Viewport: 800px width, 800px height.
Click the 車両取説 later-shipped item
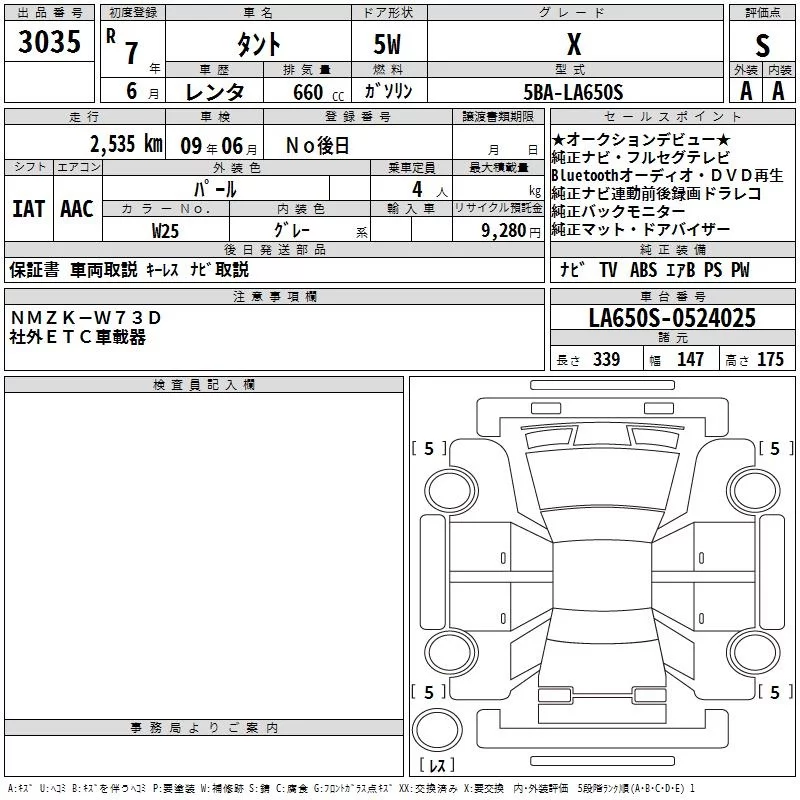pos(104,269)
